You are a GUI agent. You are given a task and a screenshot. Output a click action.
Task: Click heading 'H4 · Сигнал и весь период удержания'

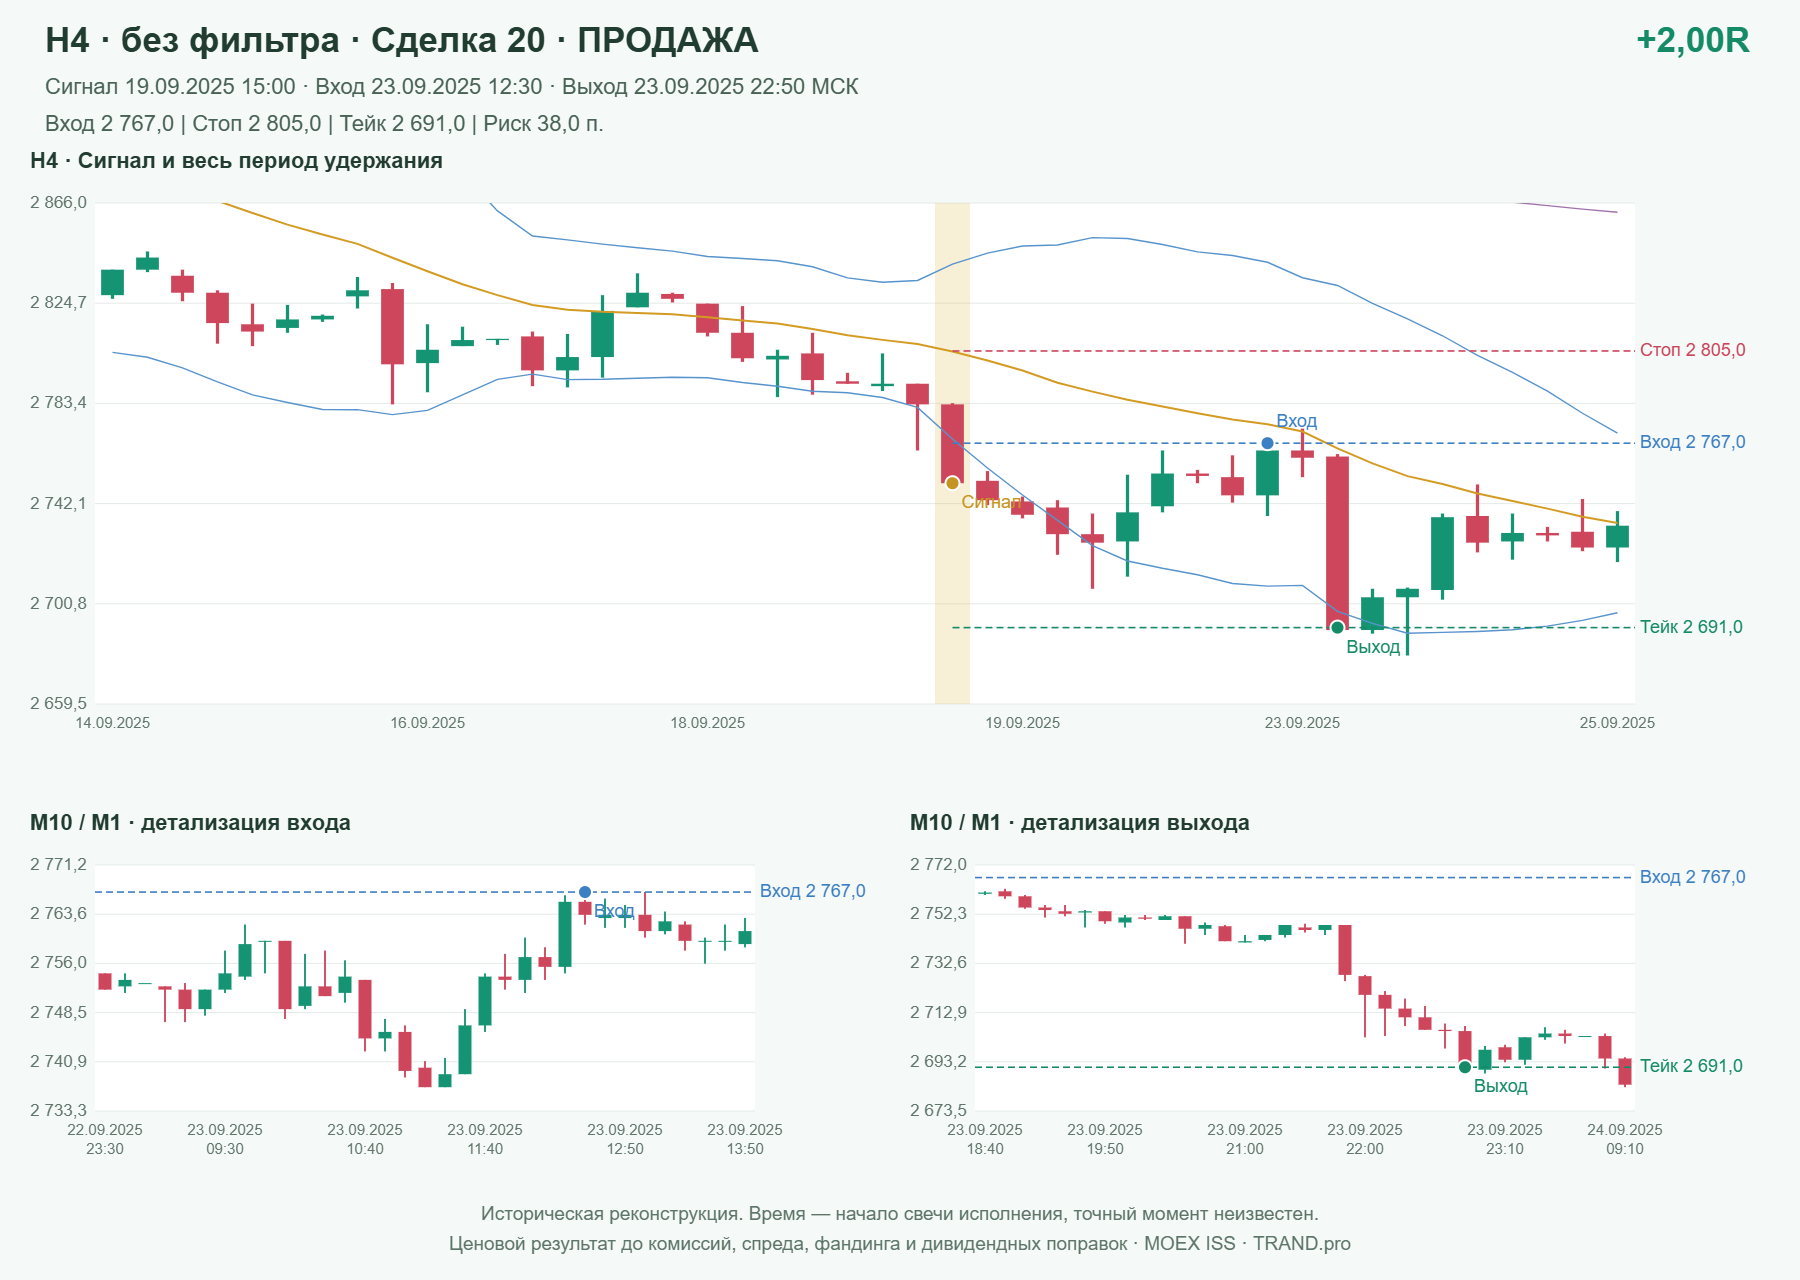point(236,161)
